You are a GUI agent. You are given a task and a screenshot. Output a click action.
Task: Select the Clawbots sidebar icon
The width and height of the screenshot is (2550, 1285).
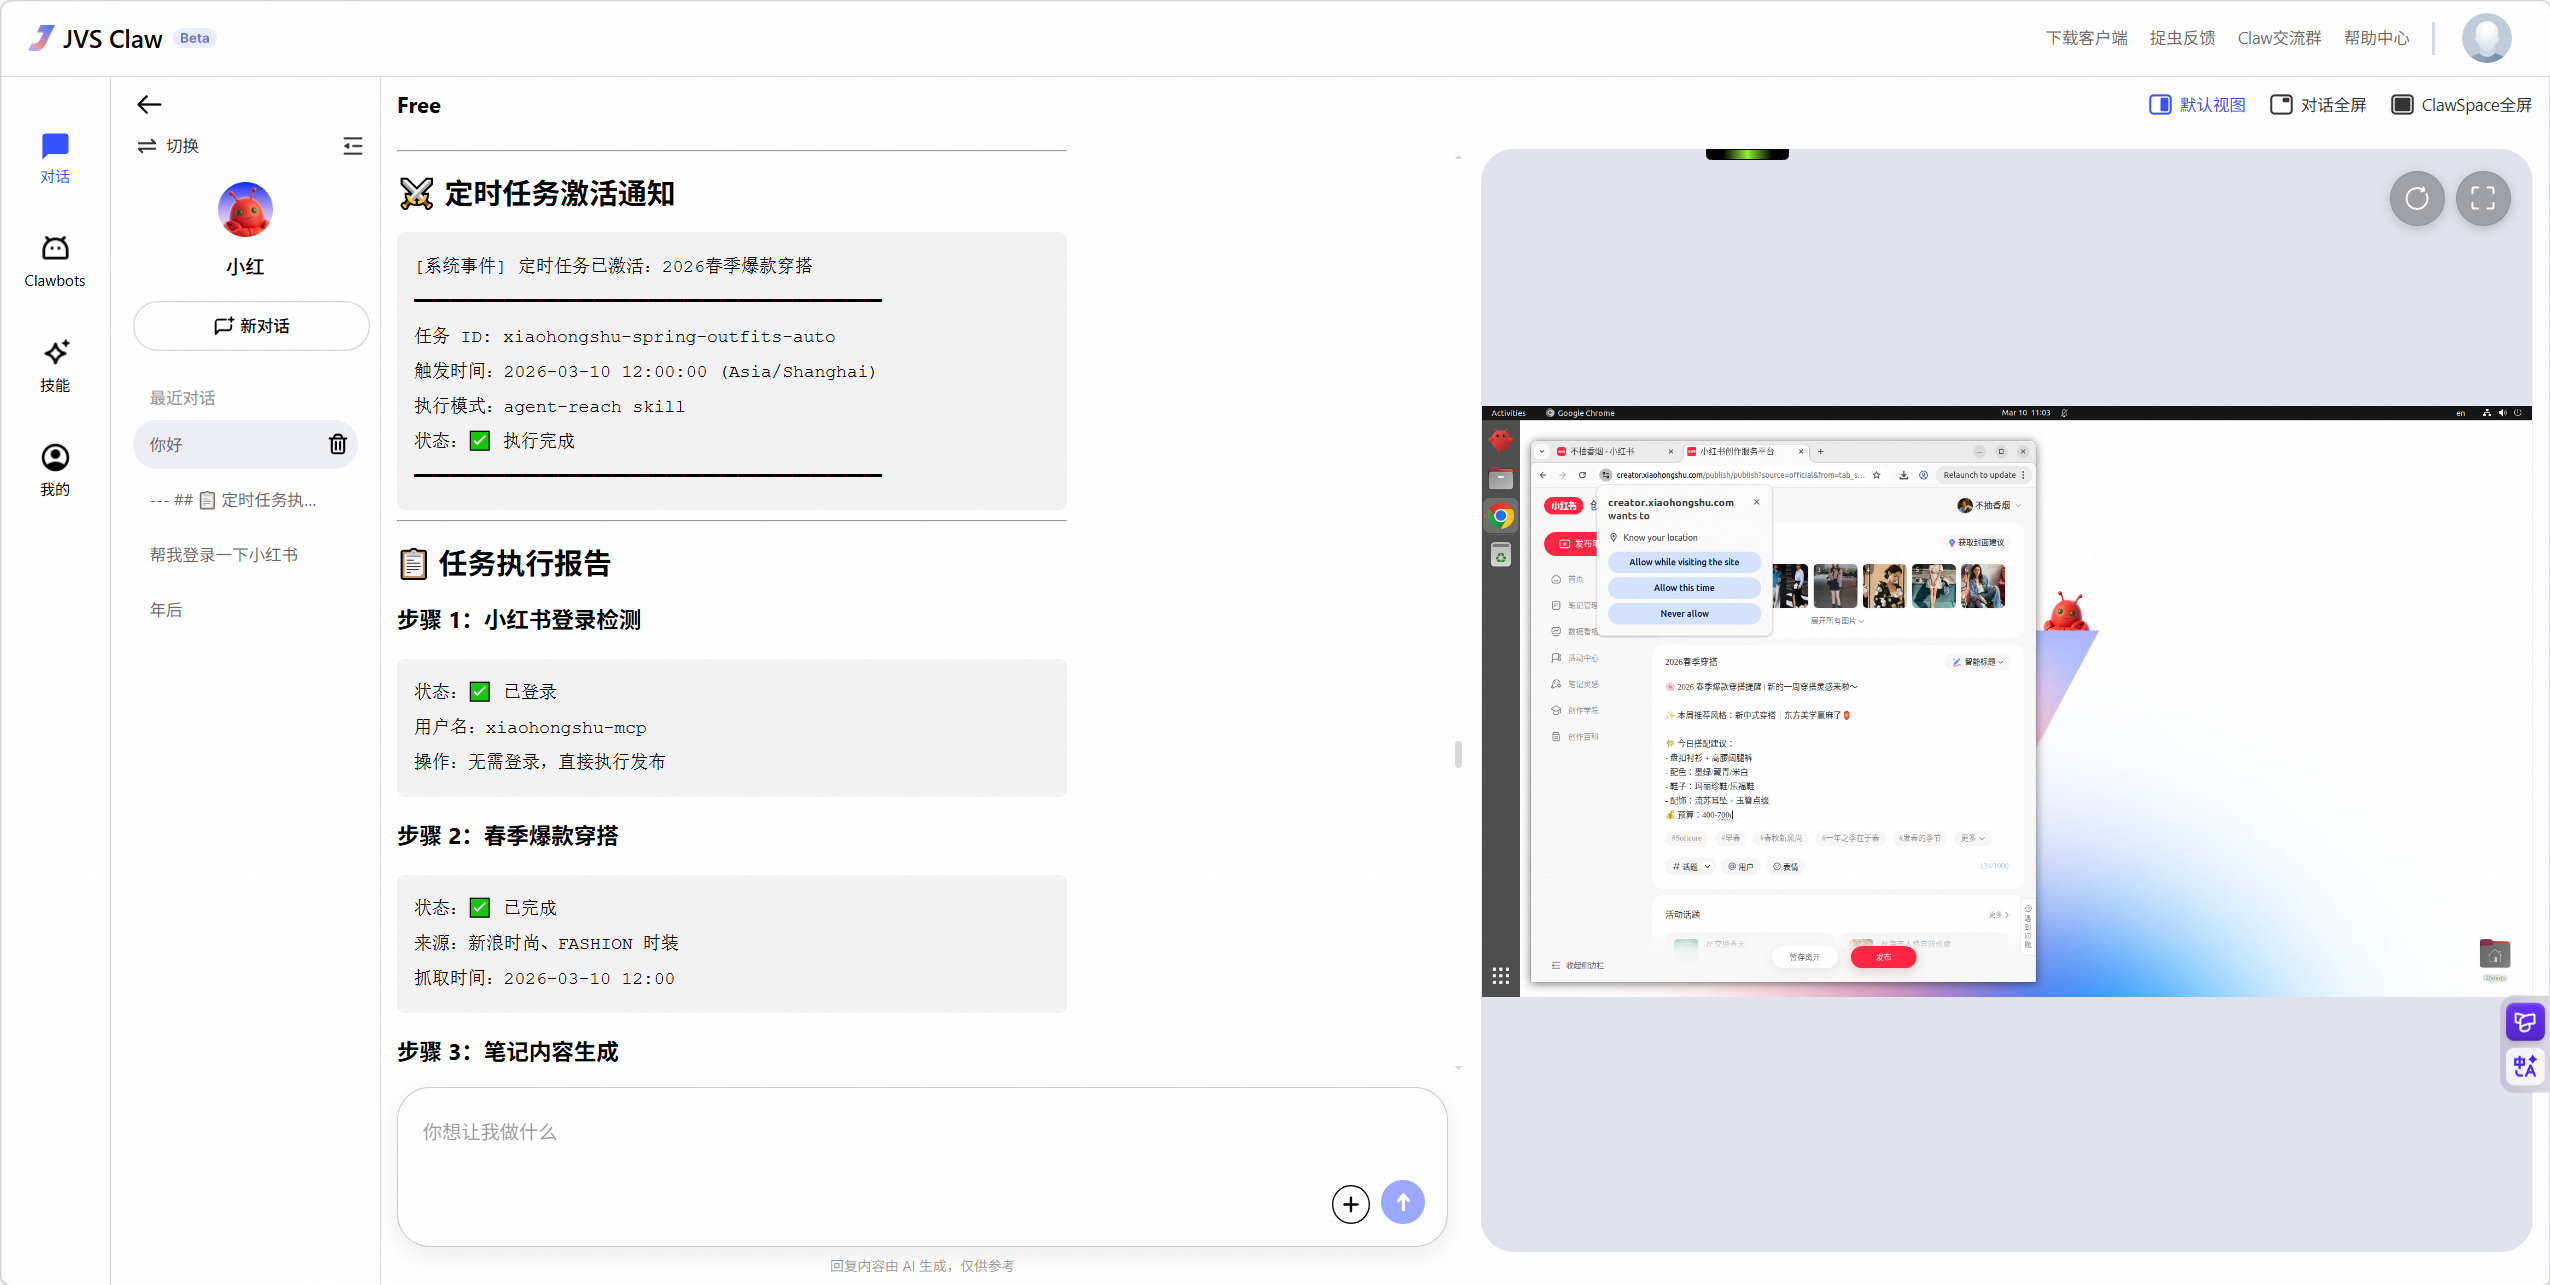point(55,258)
